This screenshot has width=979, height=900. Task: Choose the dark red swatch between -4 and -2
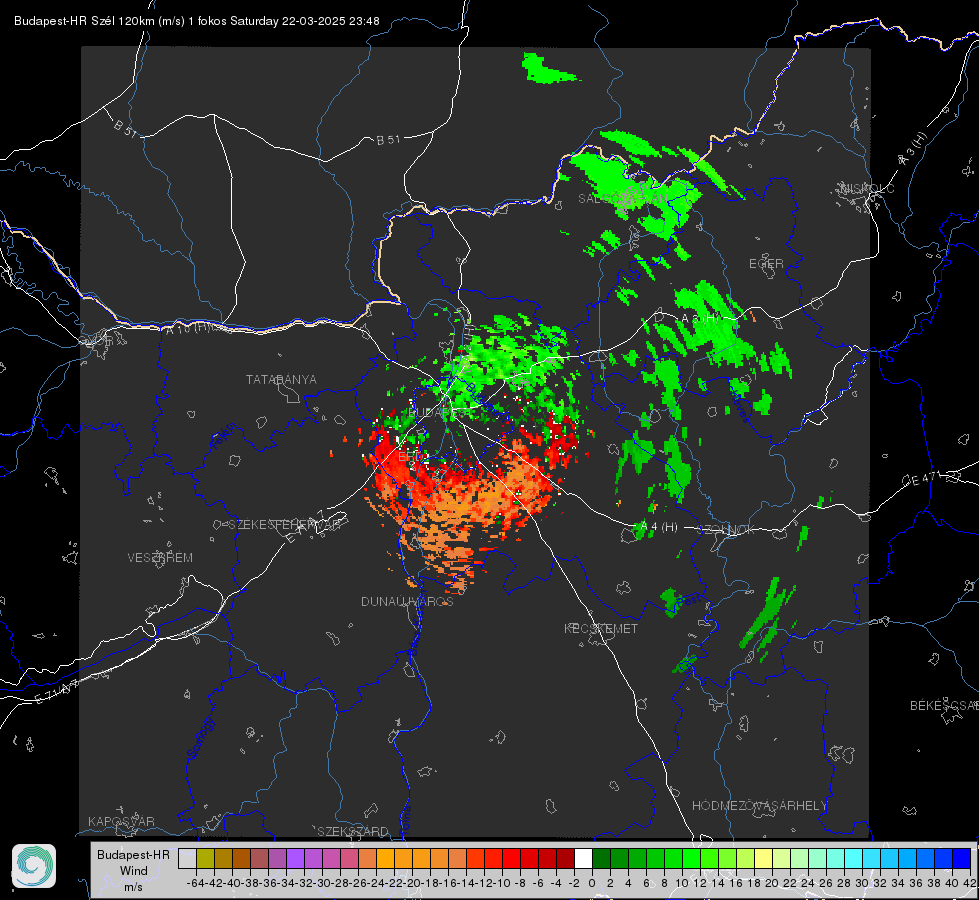click(565, 859)
